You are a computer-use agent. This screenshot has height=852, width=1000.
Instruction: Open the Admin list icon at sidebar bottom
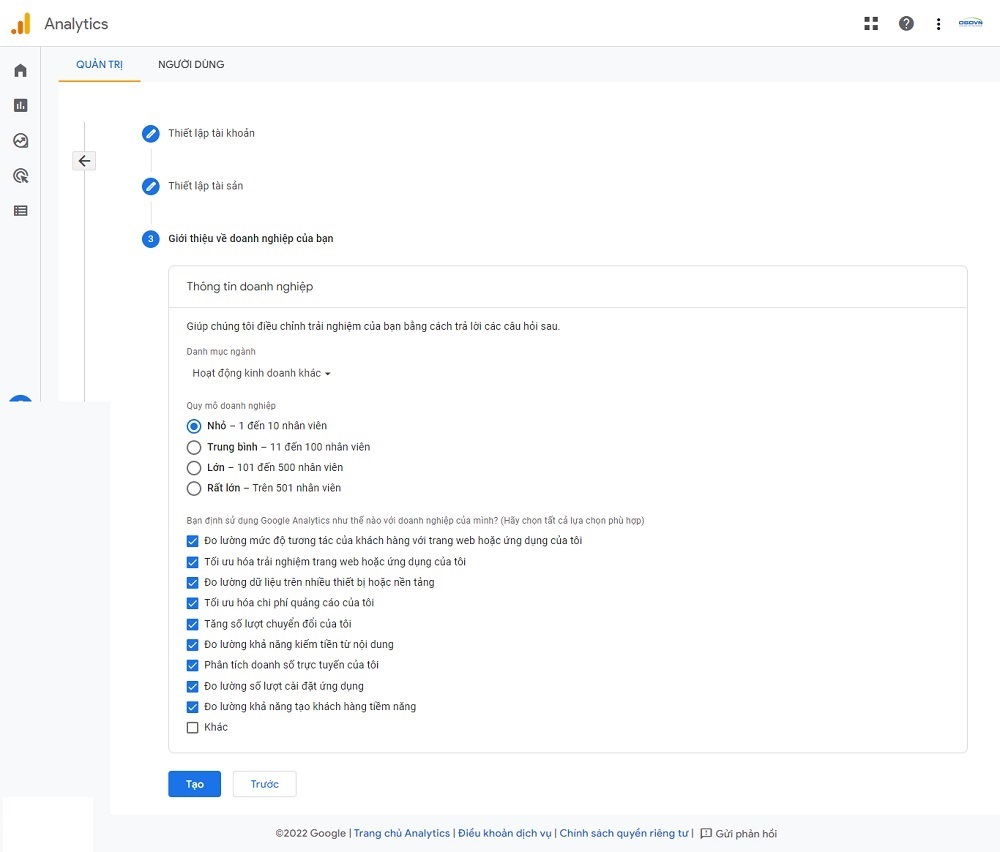(20, 210)
